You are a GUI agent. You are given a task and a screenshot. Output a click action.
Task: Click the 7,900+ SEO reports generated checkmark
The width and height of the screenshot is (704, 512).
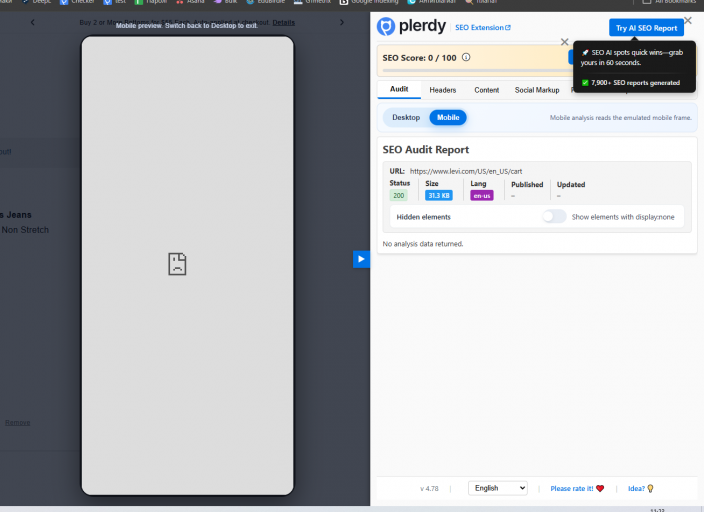(585, 83)
